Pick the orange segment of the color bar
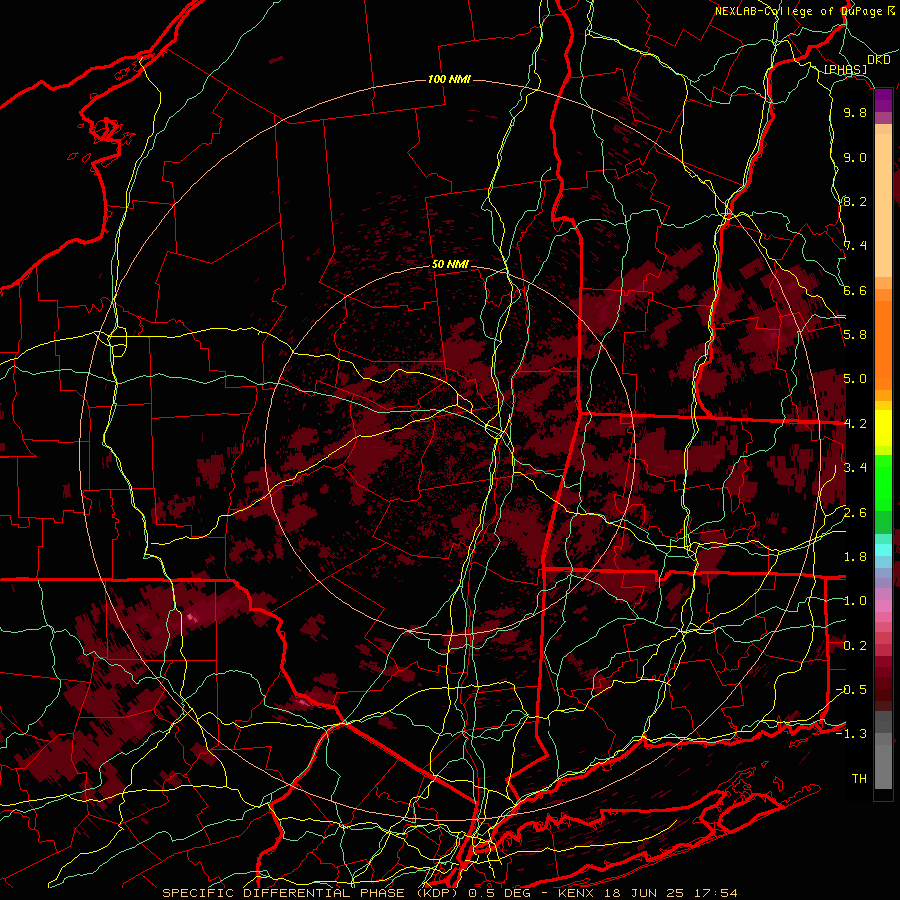The width and height of the screenshot is (900, 900). click(883, 346)
